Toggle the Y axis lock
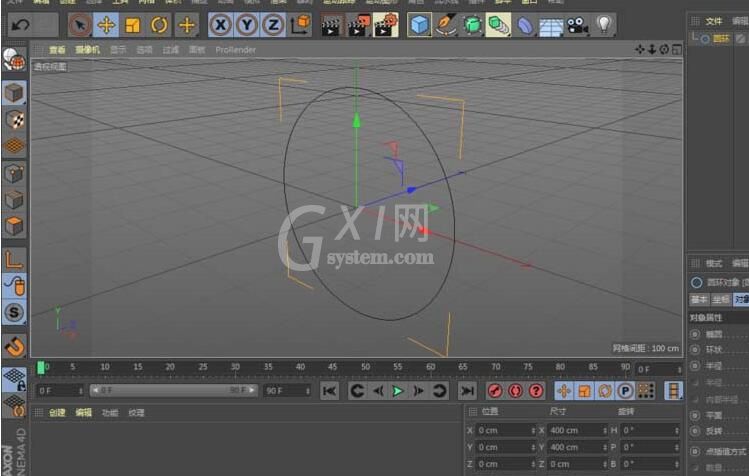The image size is (749, 476). [246, 25]
